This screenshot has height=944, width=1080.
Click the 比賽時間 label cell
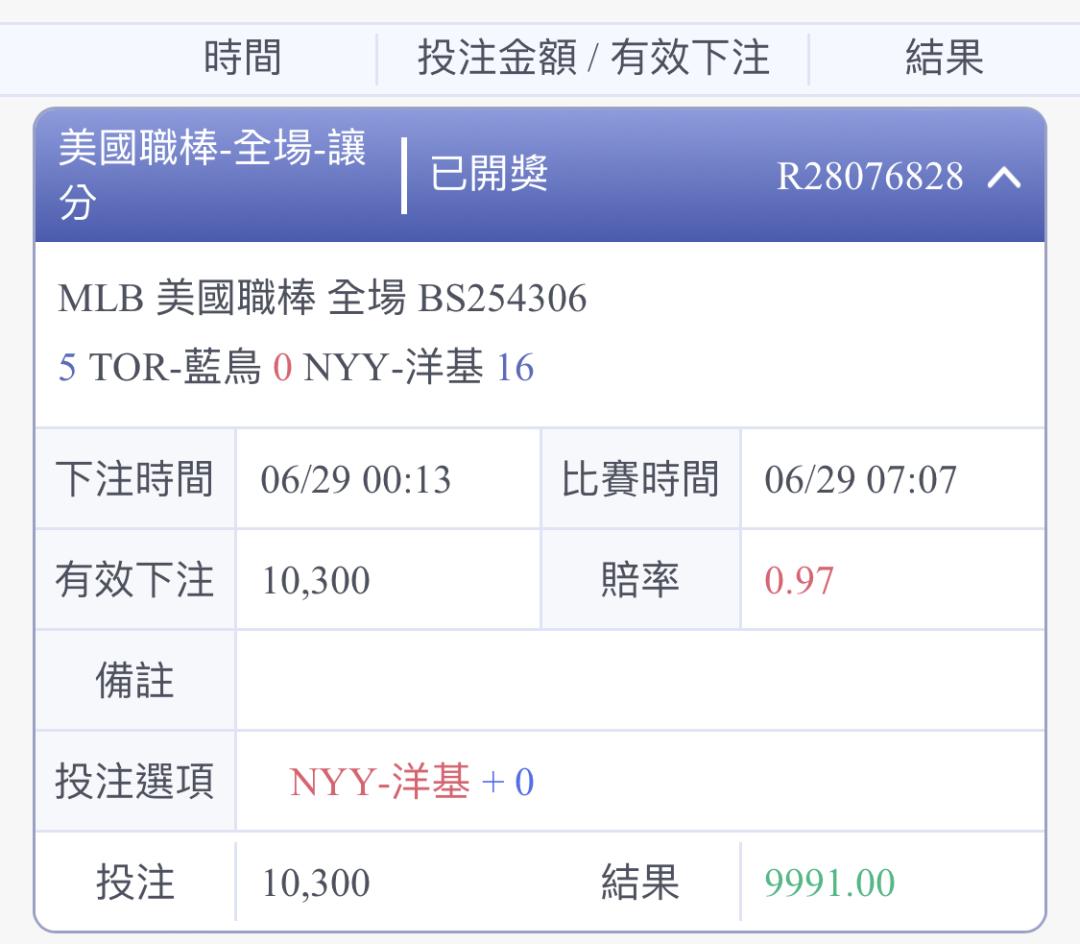[x=641, y=479]
